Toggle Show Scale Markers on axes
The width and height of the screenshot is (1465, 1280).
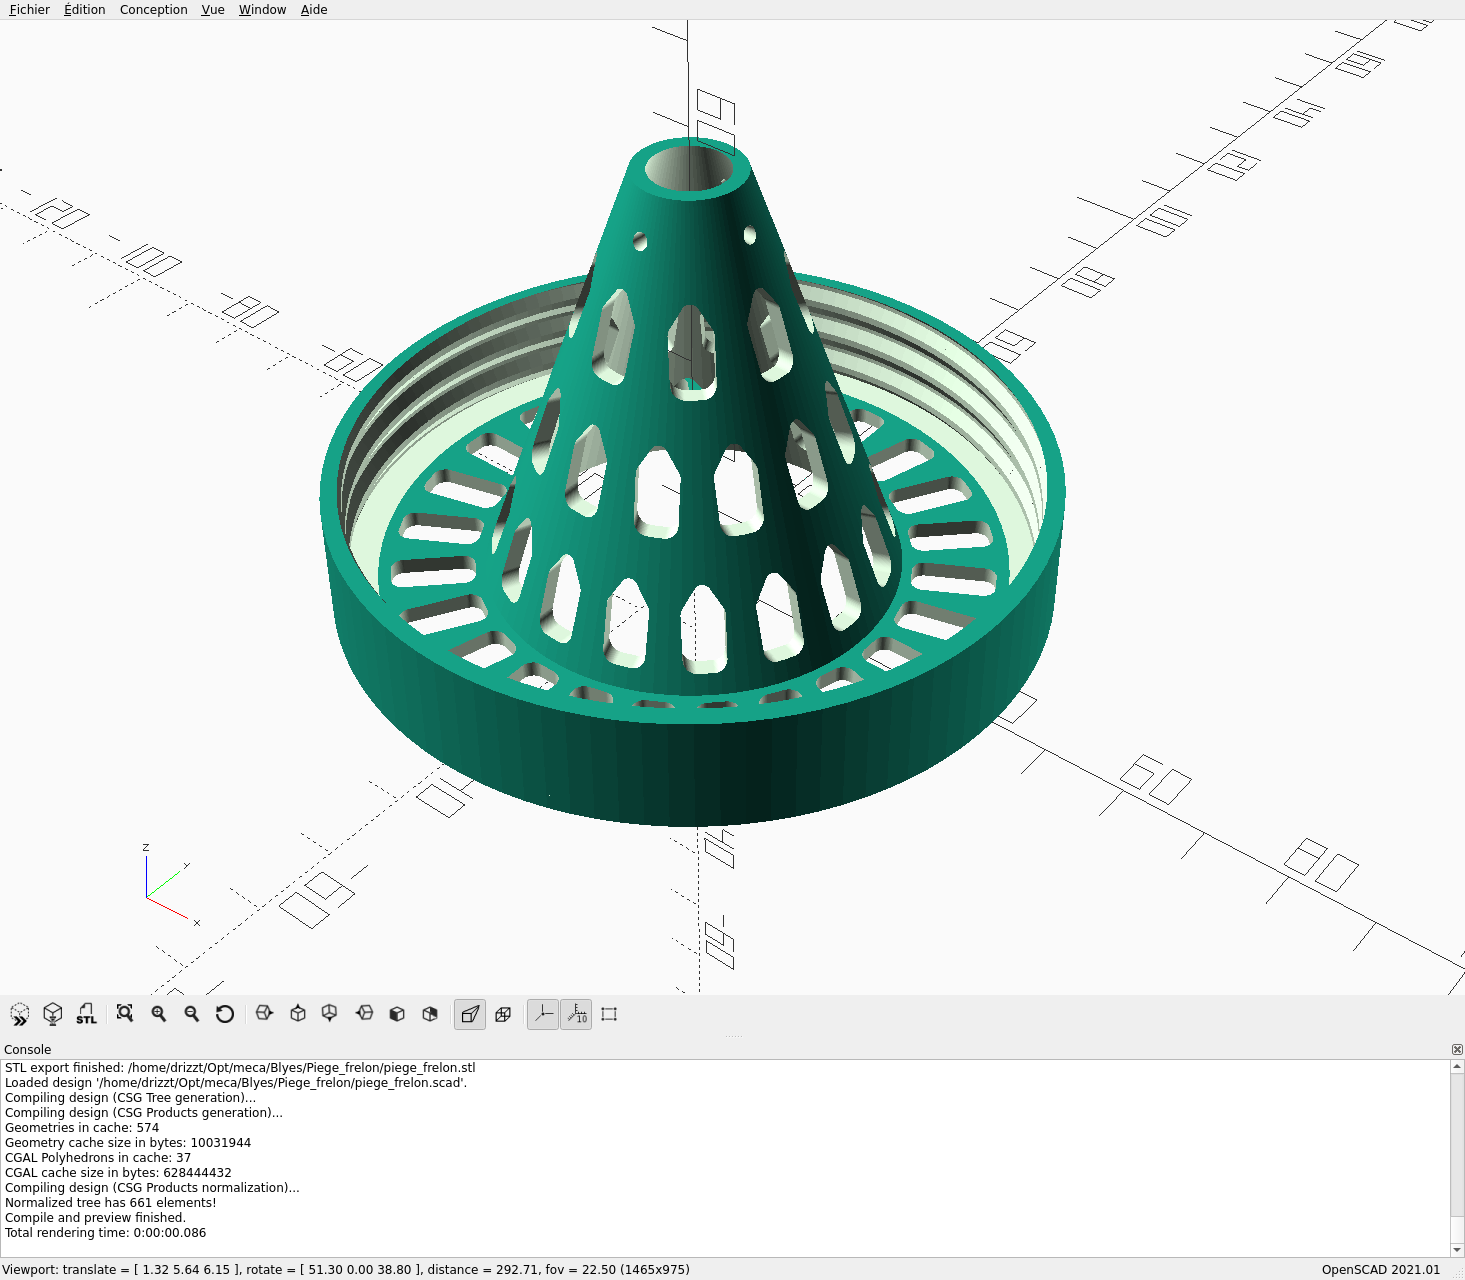[x=576, y=1014]
